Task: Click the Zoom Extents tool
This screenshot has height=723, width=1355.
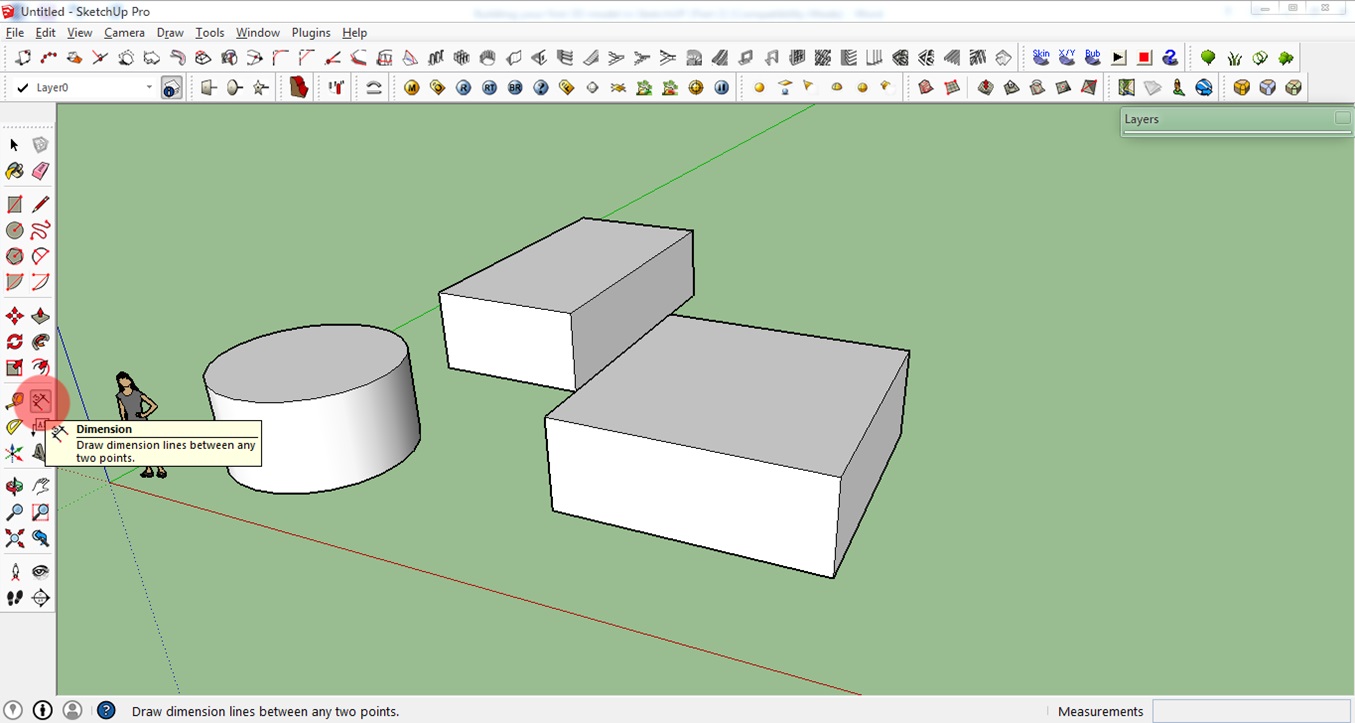Action: [13, 538]
